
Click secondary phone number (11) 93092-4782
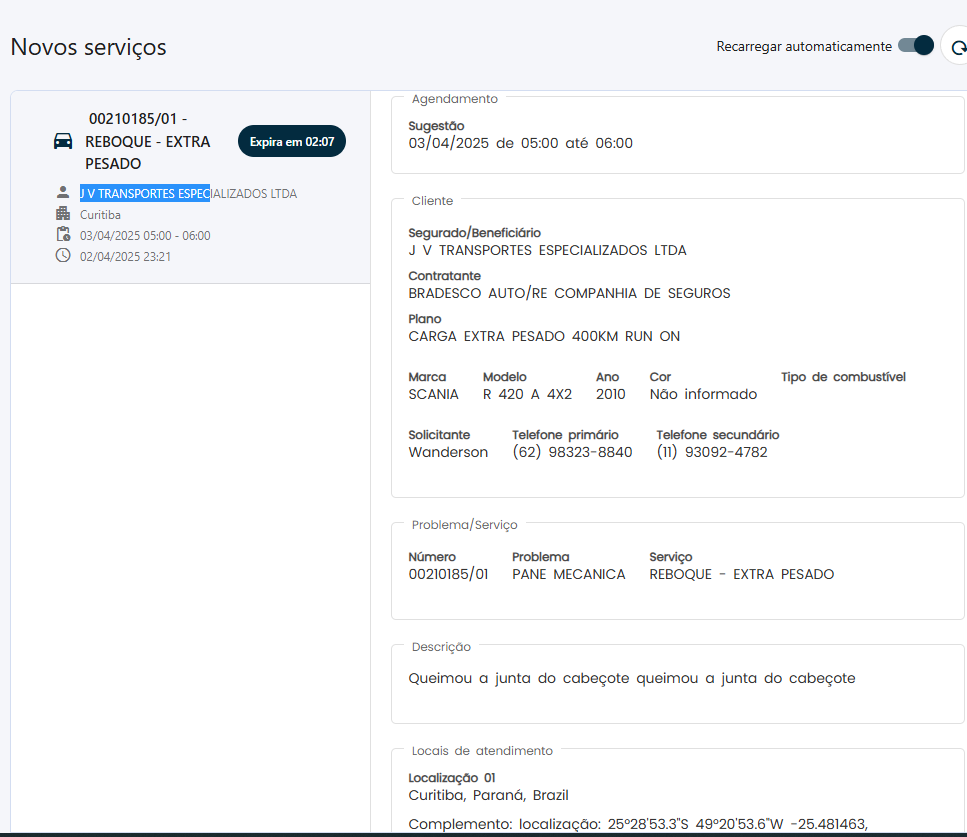click(x=712, y=452)
